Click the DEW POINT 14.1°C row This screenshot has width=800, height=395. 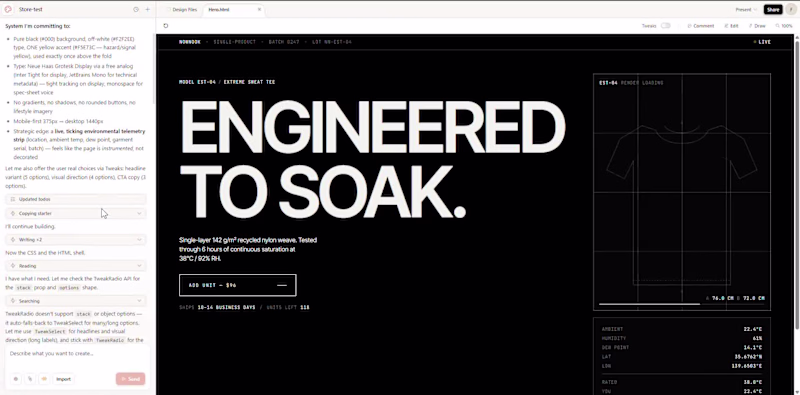click(x=682, y=348)
